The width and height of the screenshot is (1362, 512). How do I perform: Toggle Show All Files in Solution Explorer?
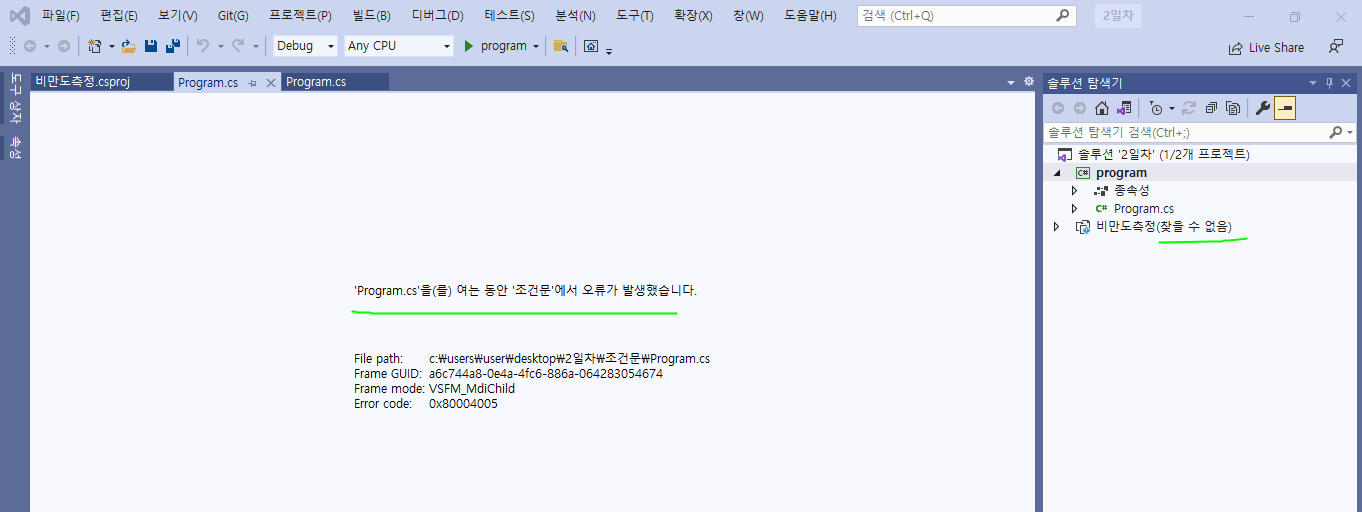coord(1233,108)
